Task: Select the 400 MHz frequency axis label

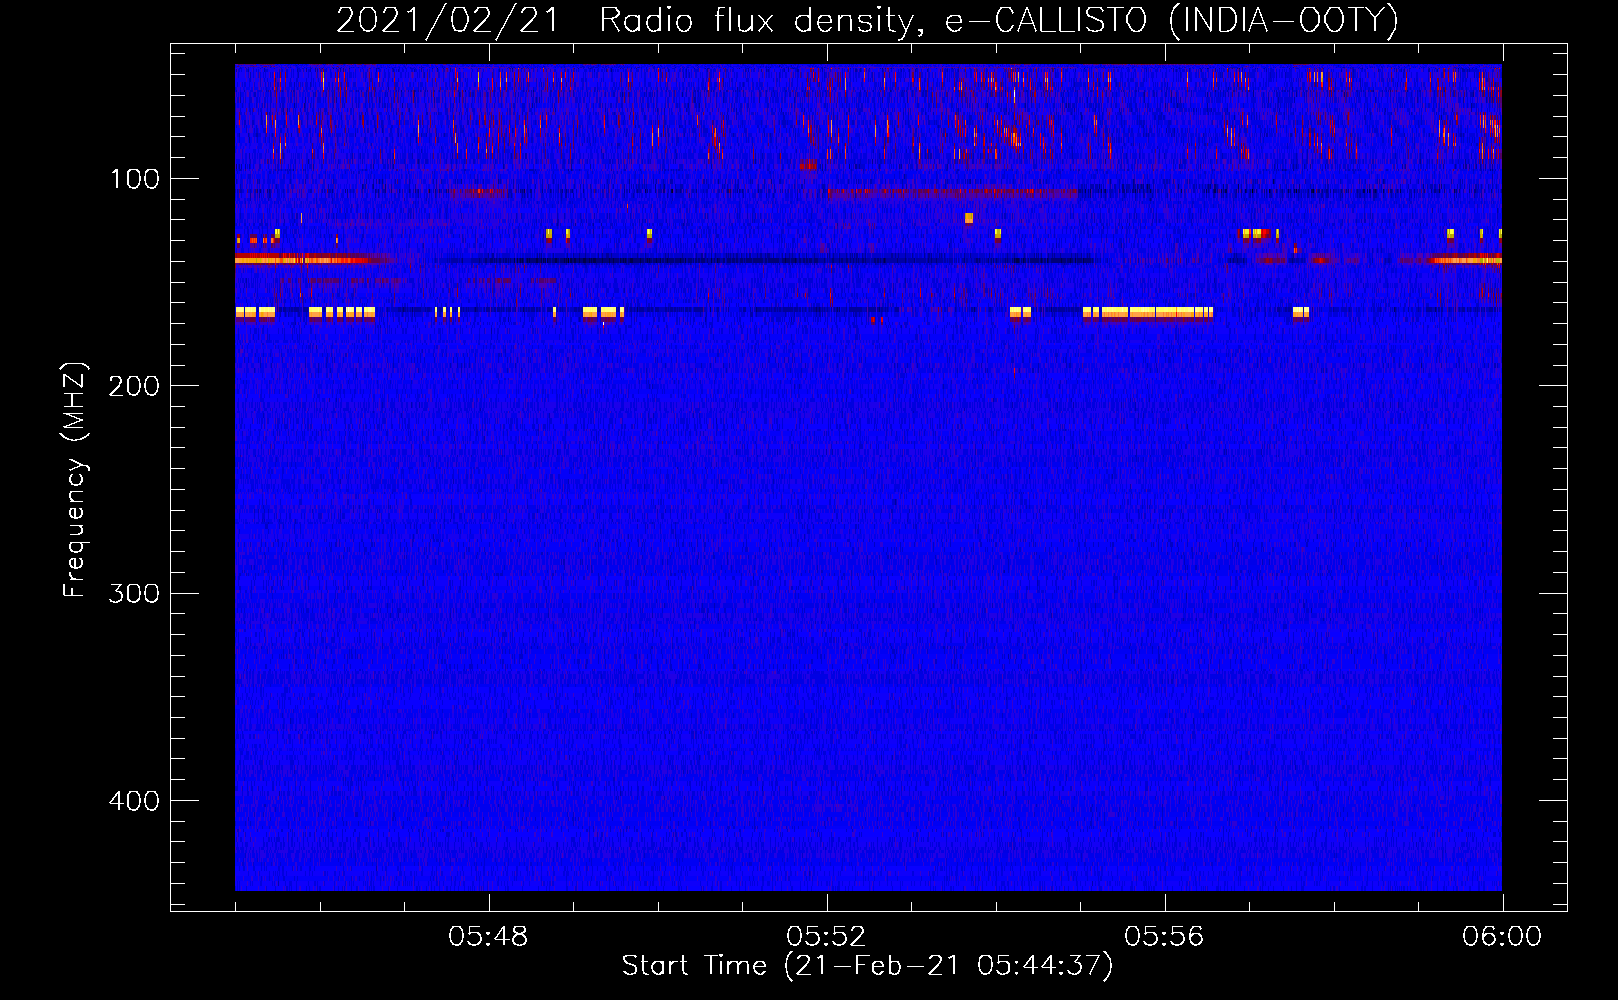Action: pyautogui.click(x=134, y=801)
